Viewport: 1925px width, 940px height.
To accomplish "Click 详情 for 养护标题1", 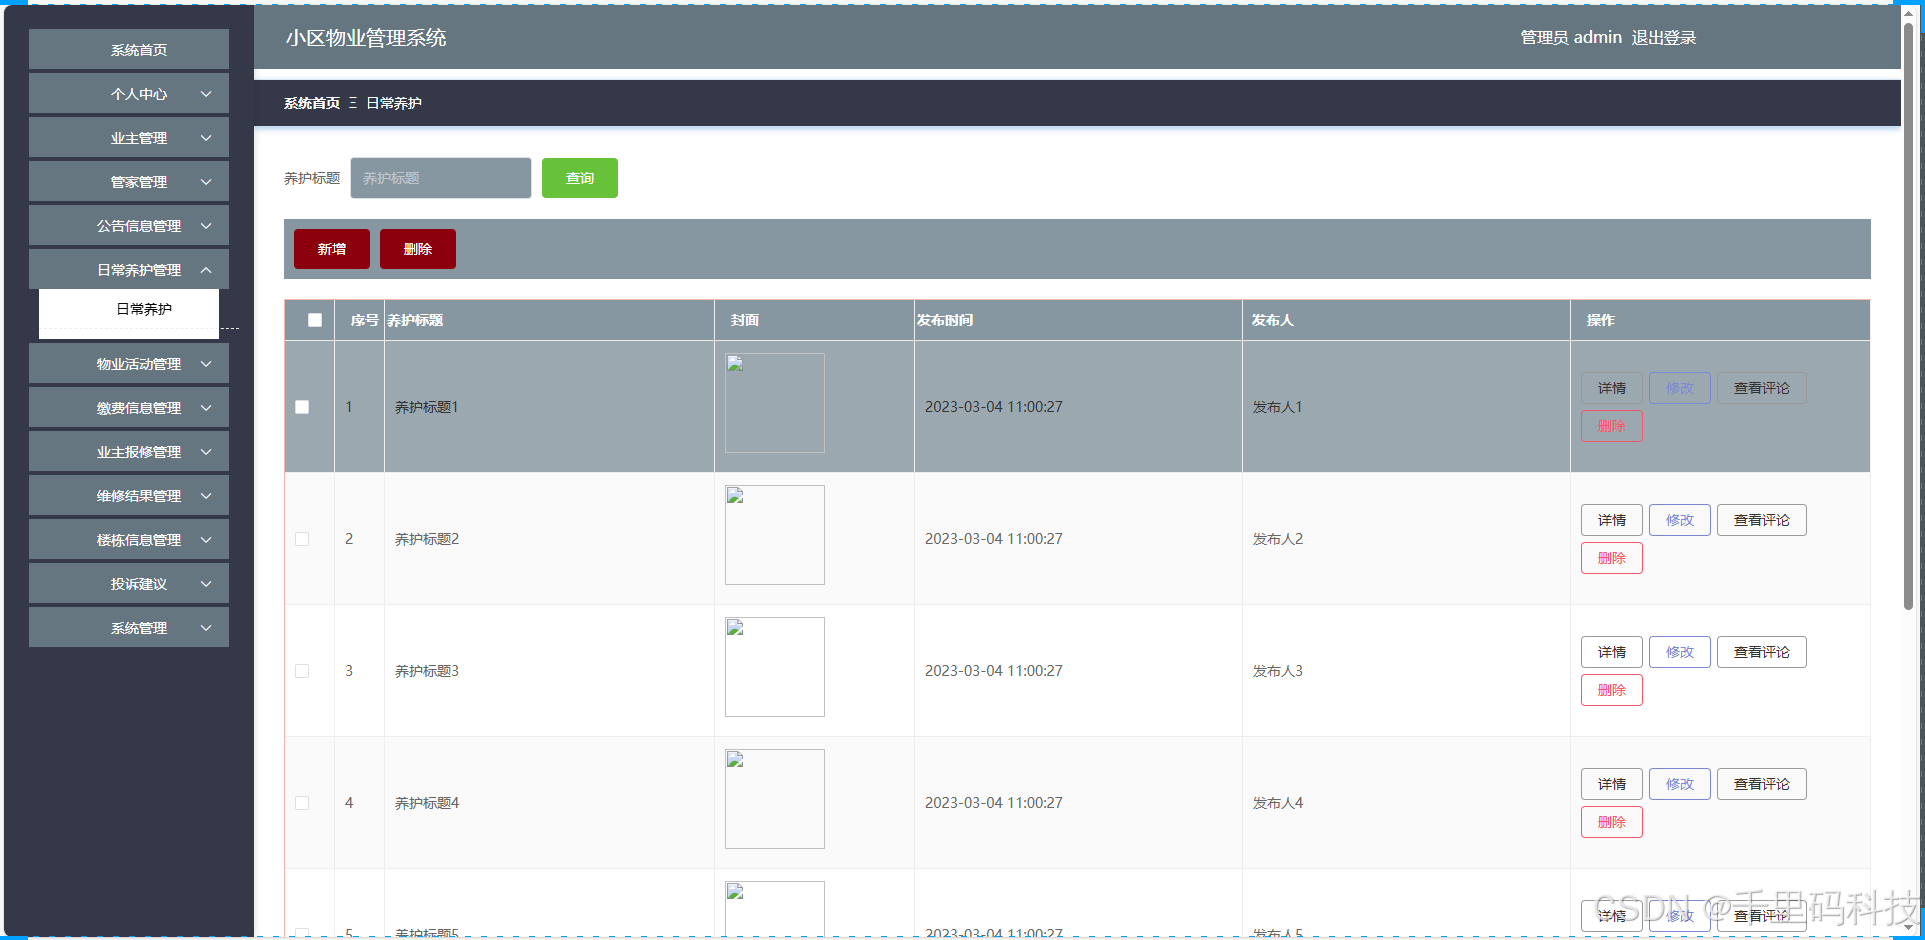I will point(1612,388).
